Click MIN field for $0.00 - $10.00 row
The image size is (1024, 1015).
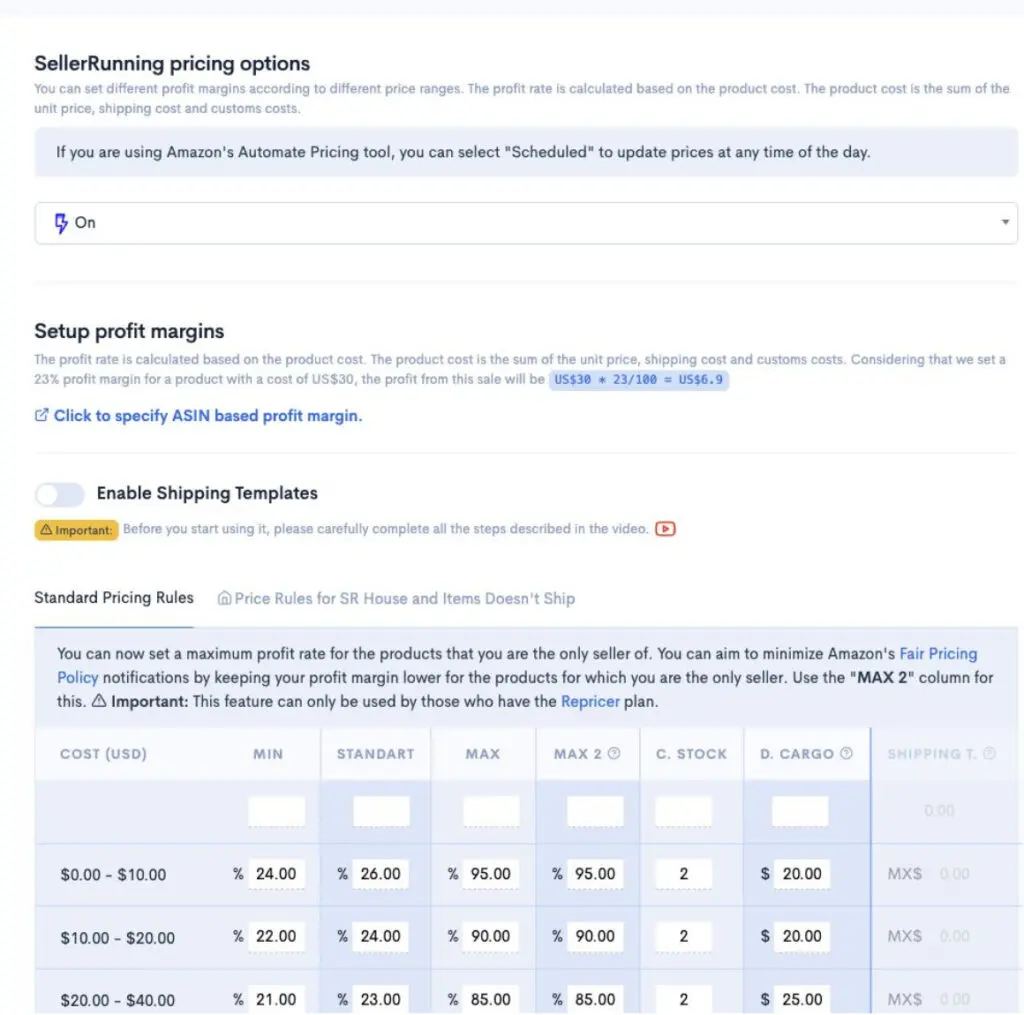(x=276, y=874)
